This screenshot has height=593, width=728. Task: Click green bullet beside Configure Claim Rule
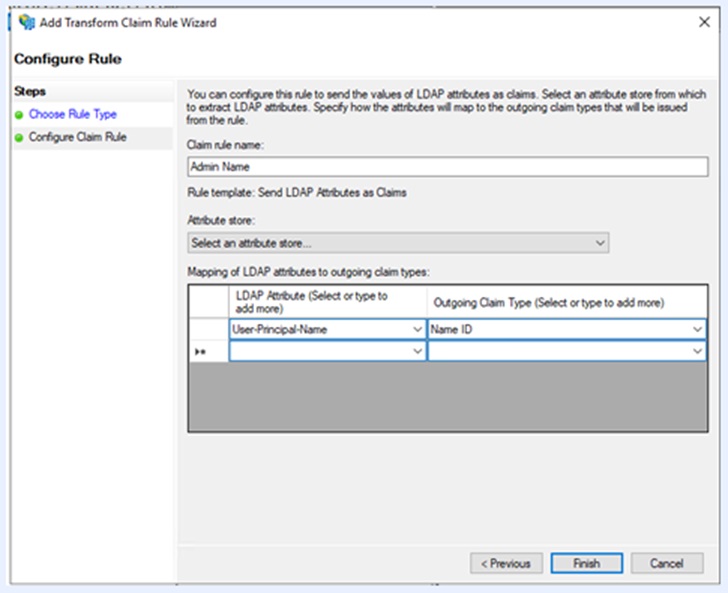(x=19, y=137)
